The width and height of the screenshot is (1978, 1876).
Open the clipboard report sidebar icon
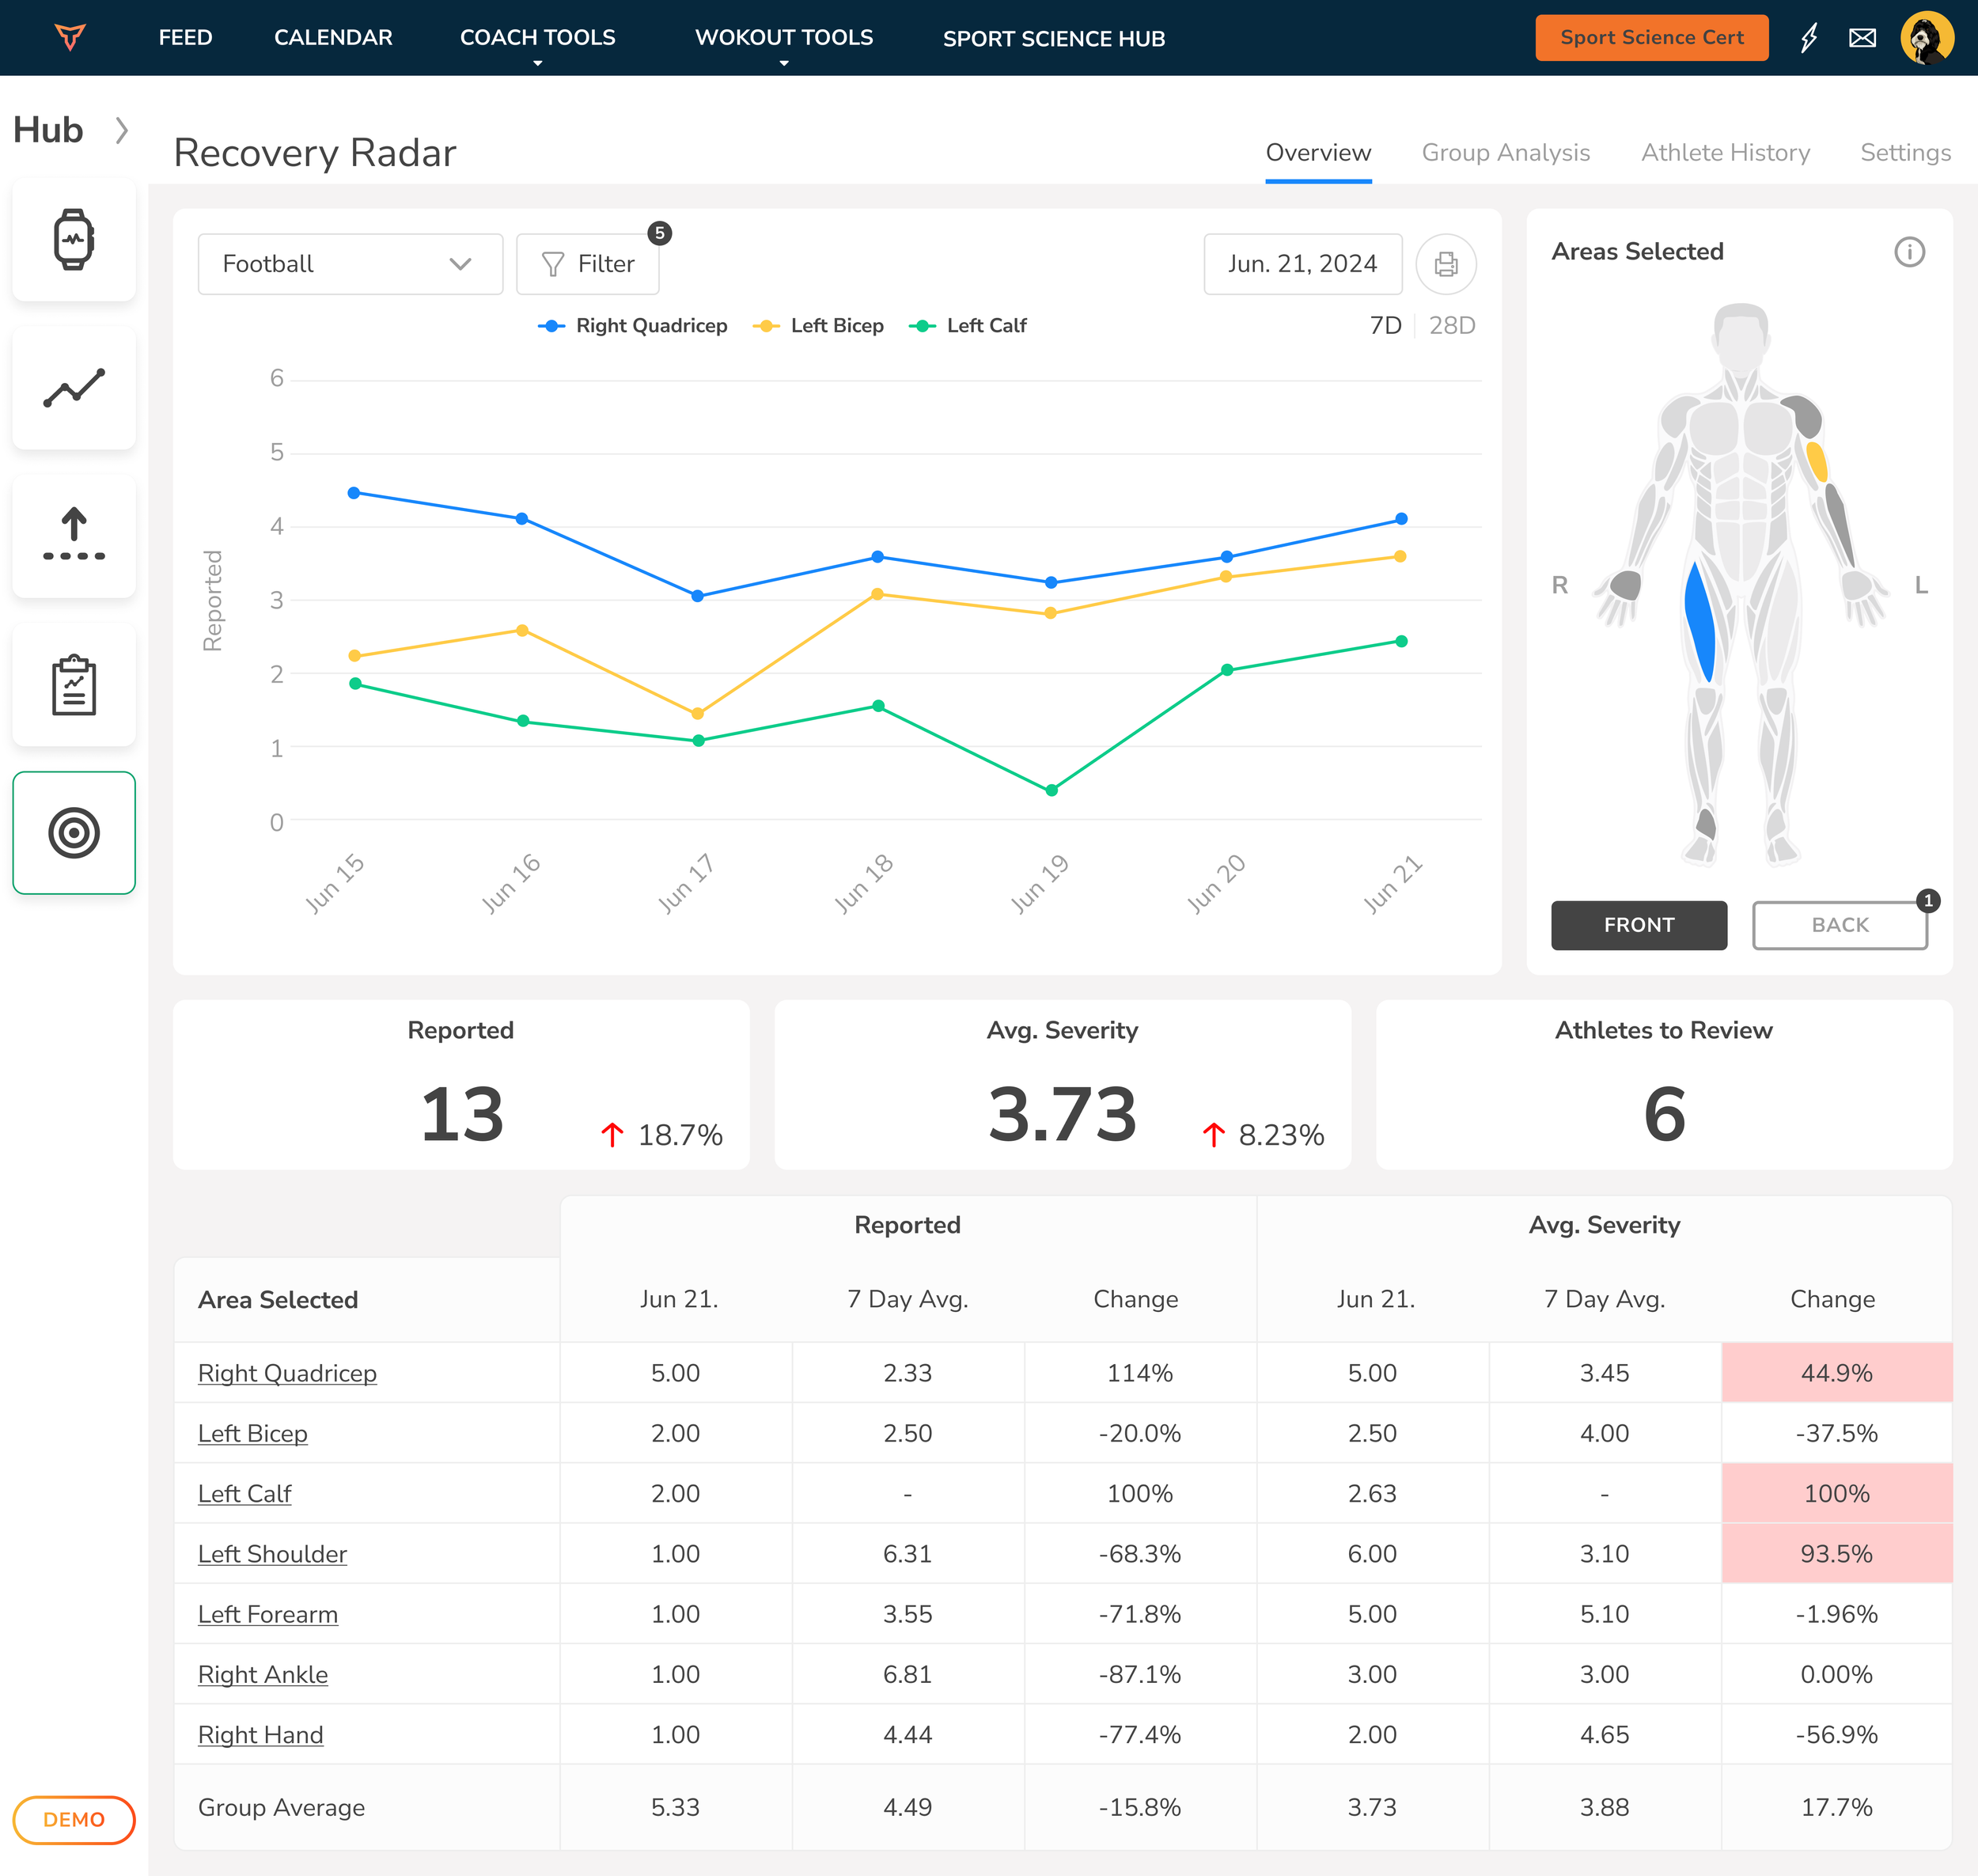74,685
